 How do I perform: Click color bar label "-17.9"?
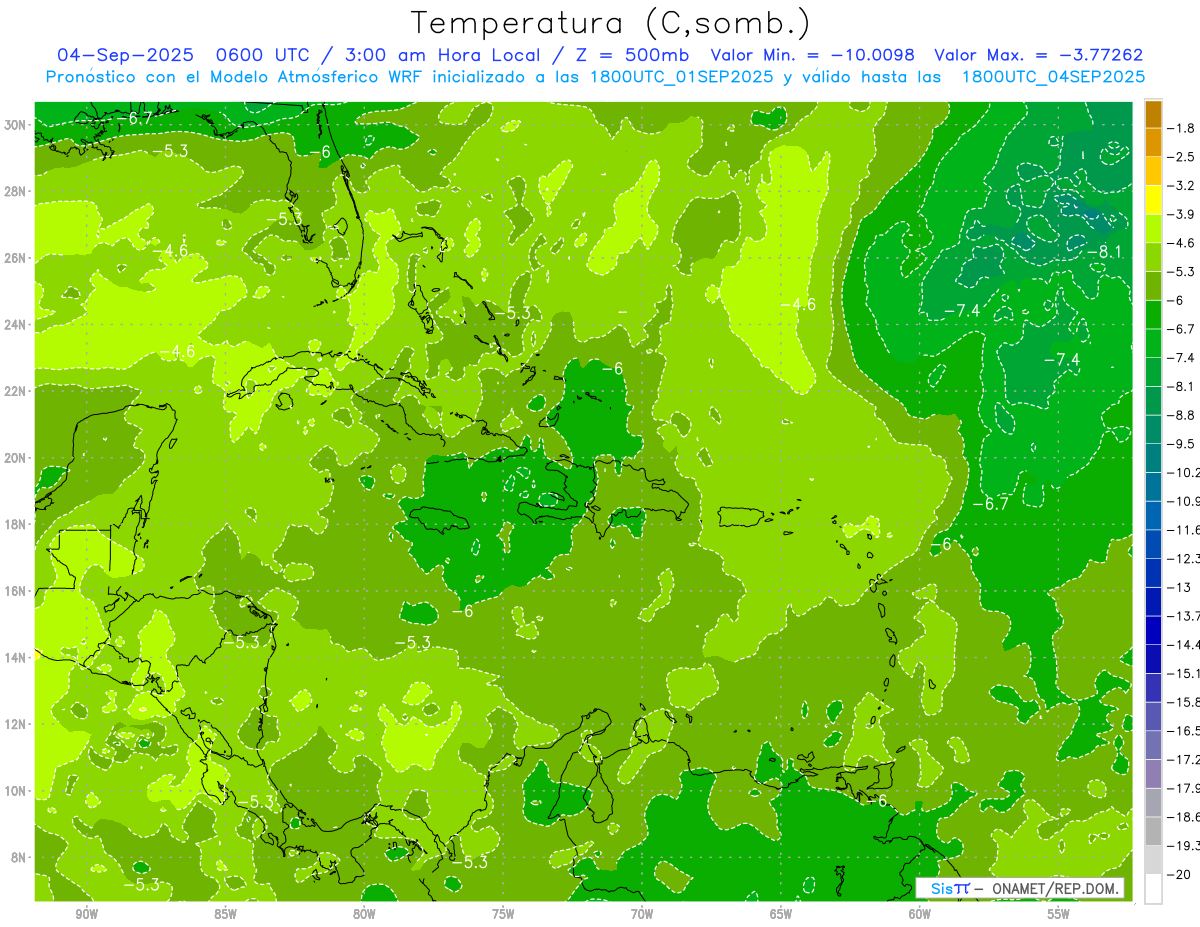point(1184,788)
